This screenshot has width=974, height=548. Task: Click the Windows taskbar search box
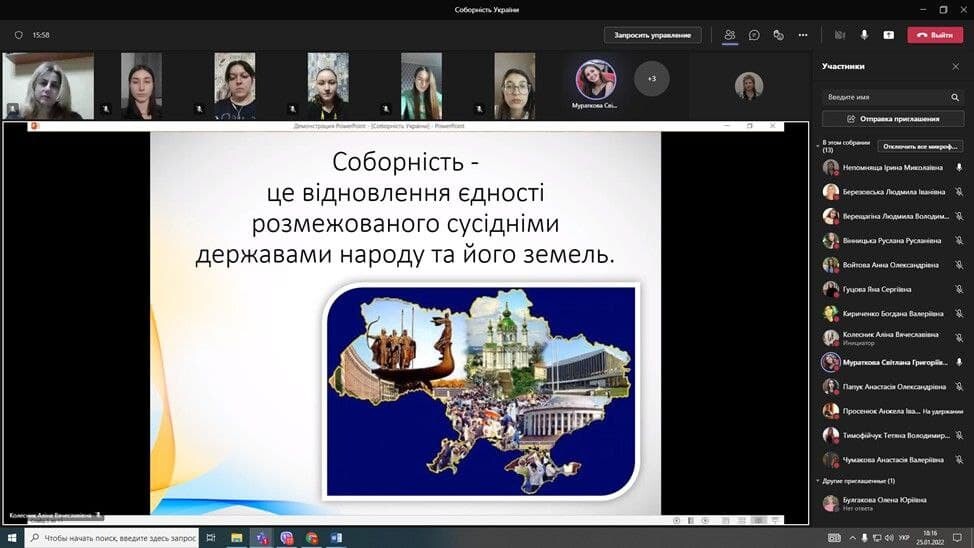(x=110, y=538)
